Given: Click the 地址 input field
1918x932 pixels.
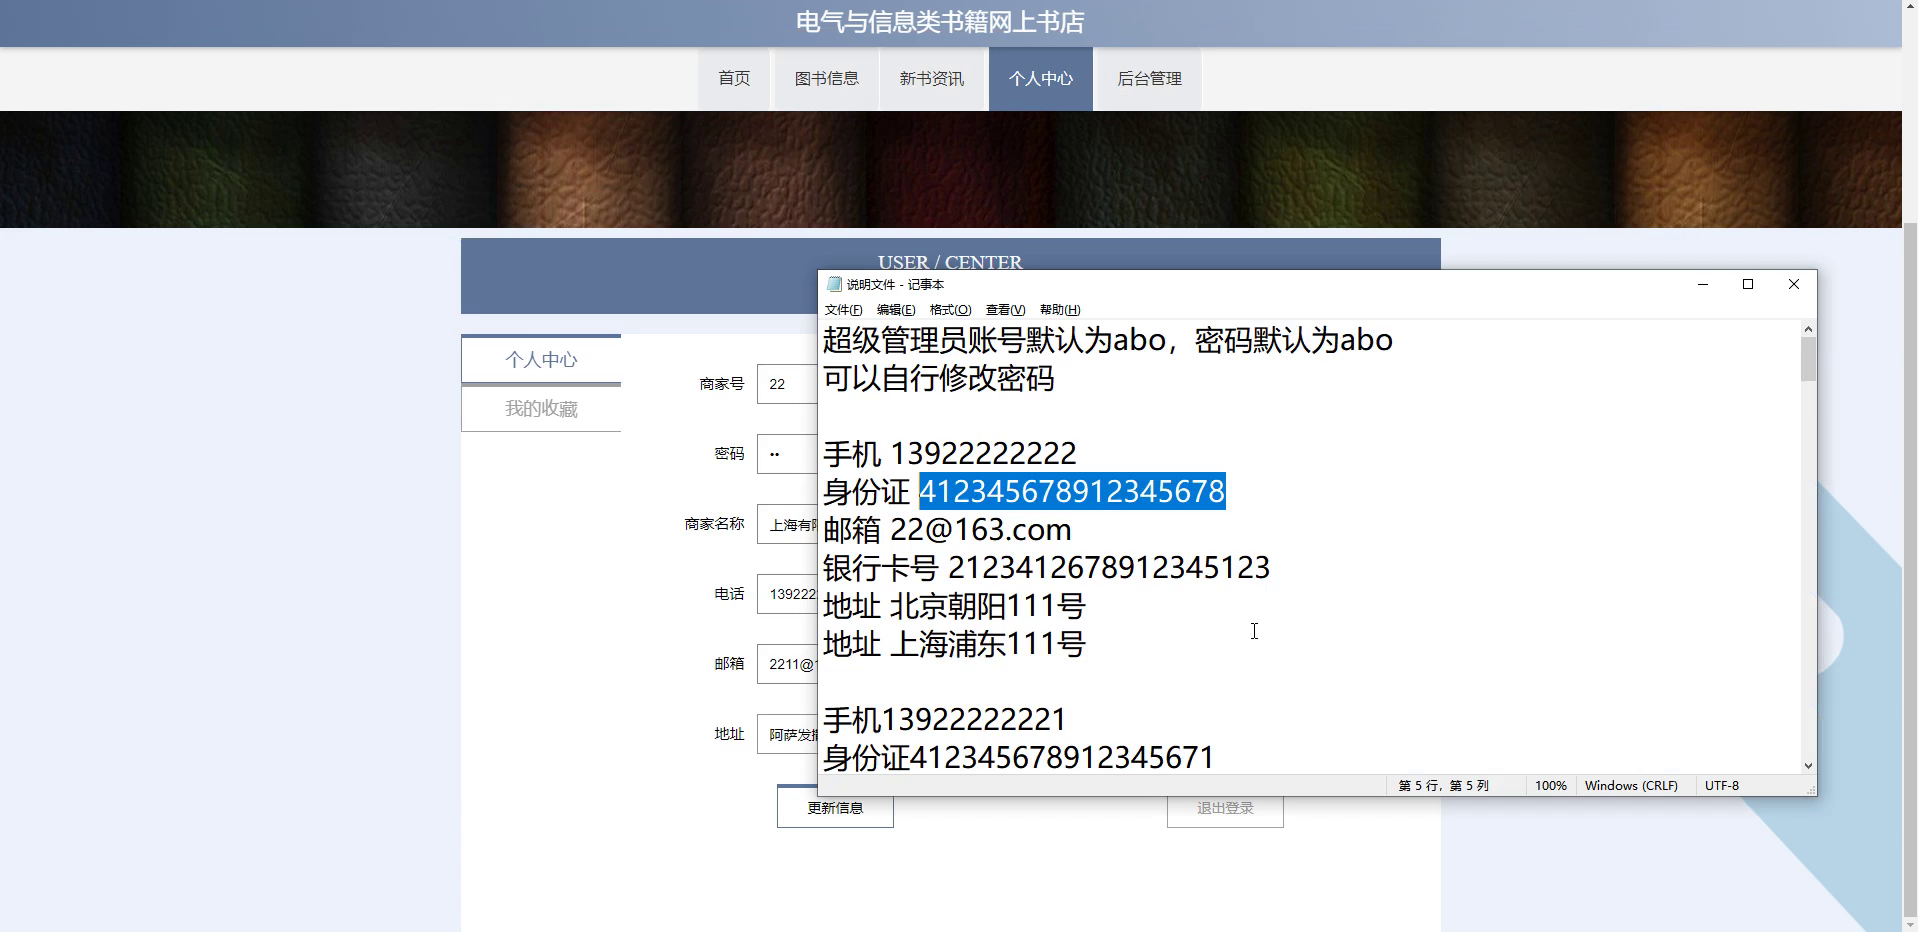Looking at the screenshot, I should [787, 734].
